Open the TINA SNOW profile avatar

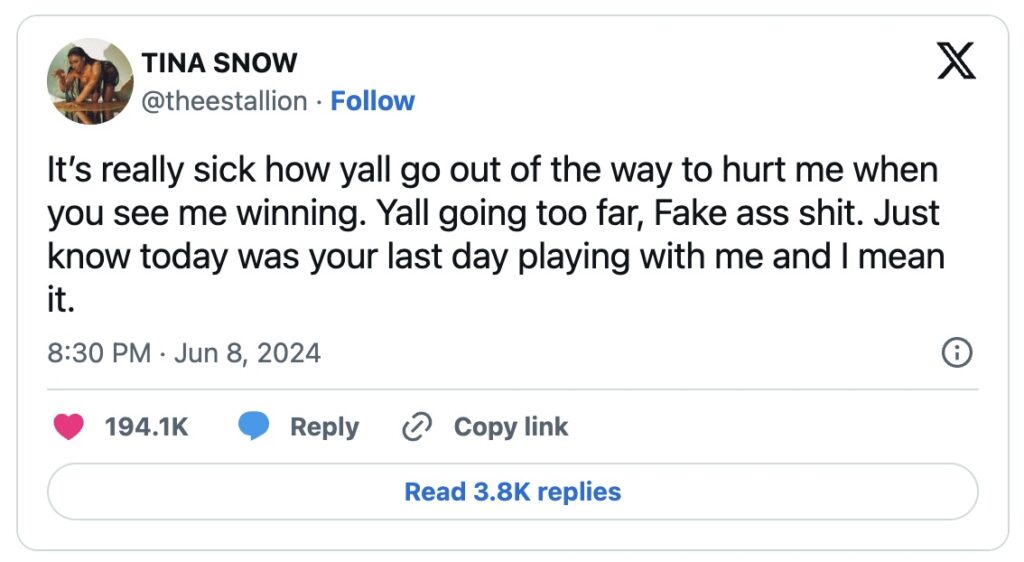tap(90, 81)
